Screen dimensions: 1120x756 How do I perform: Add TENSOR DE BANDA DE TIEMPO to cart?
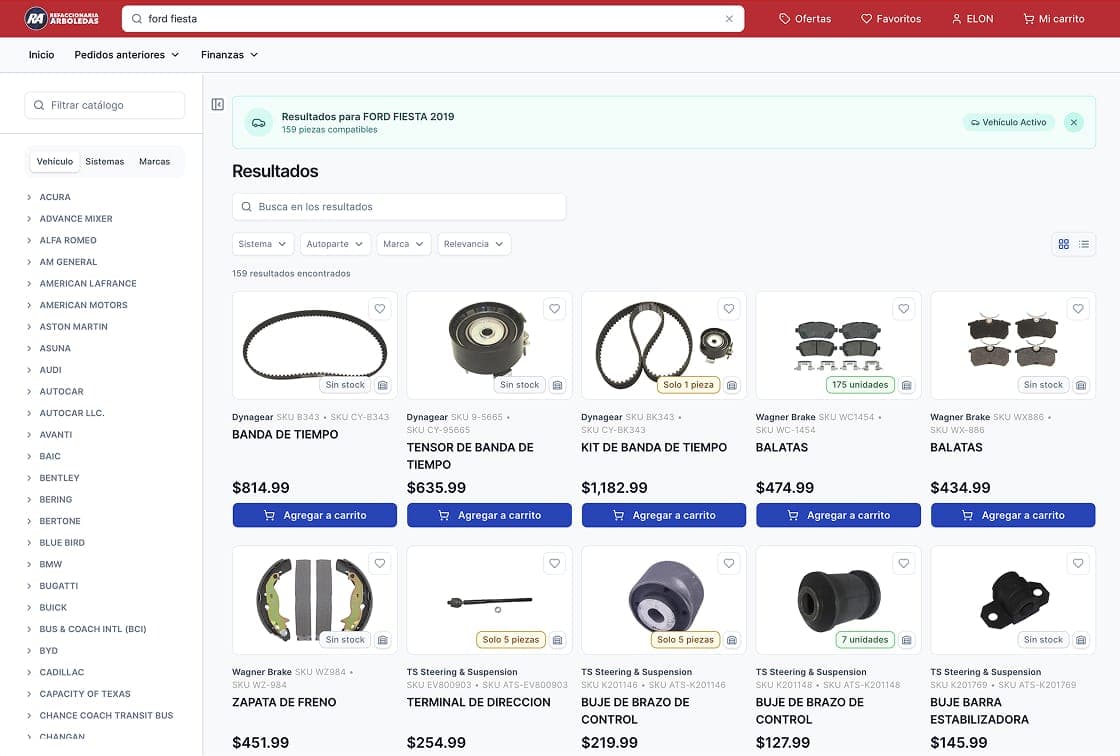pos(489,515)
